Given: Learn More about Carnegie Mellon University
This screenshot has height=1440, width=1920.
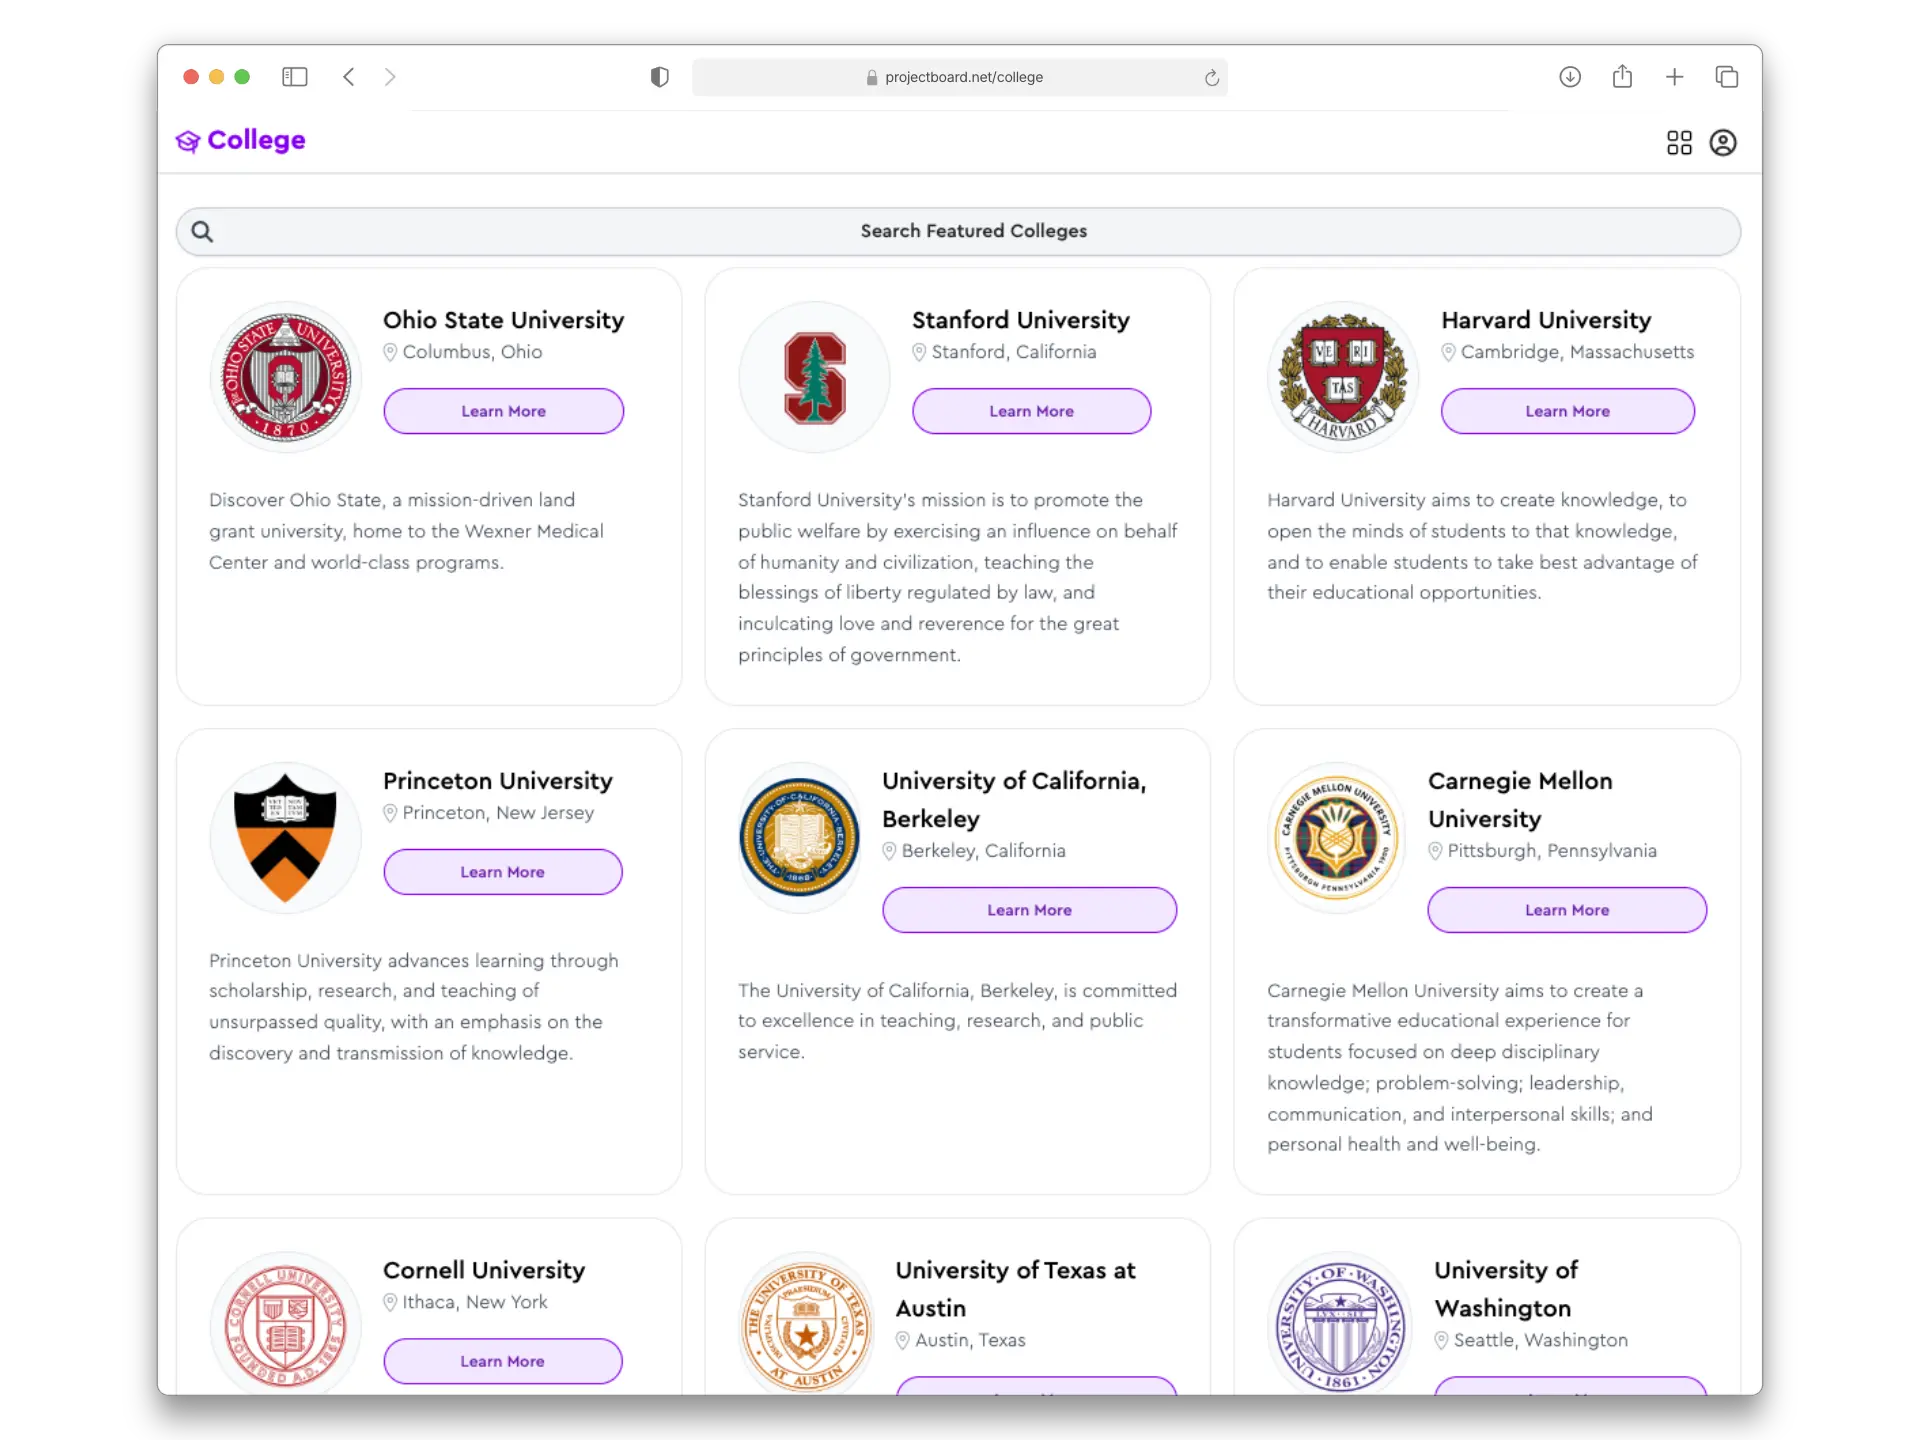Looking at the screenshot, I should (1567, 910).
